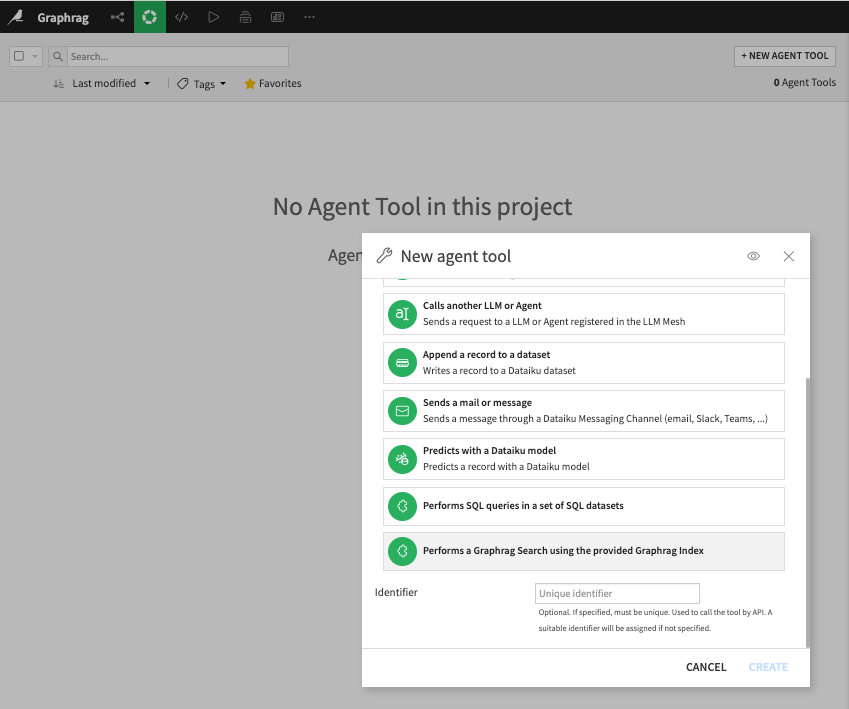Click description 'Predicts a record with a Dataiku model'

click(506, 466)
